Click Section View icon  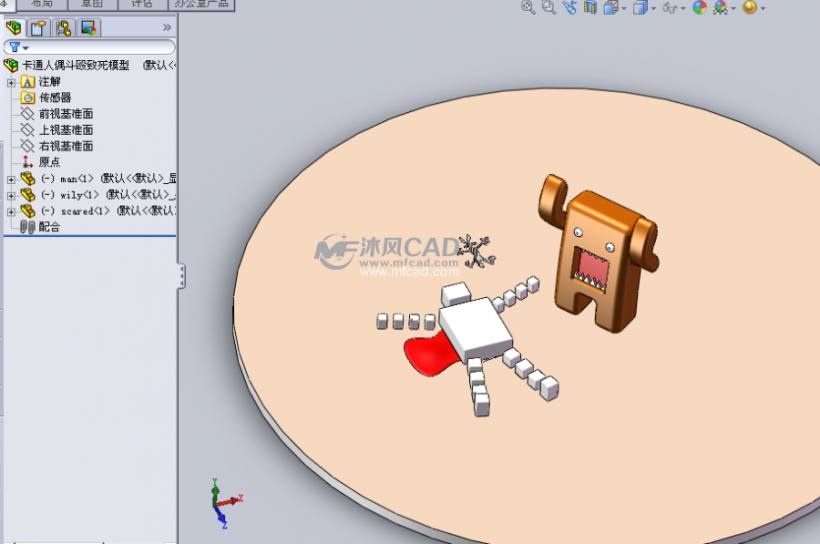(x=590, y=7)
